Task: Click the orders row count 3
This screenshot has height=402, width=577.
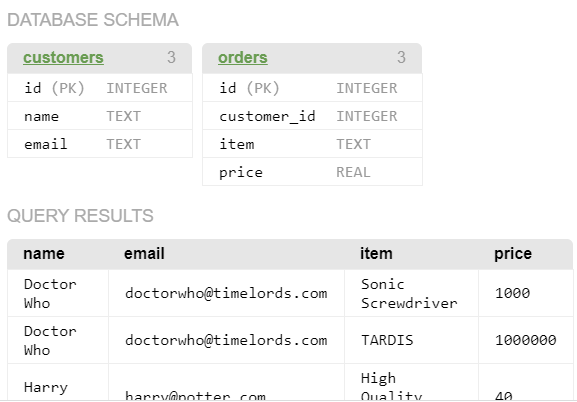Action: pyautogui.click(x=401, y=57)
